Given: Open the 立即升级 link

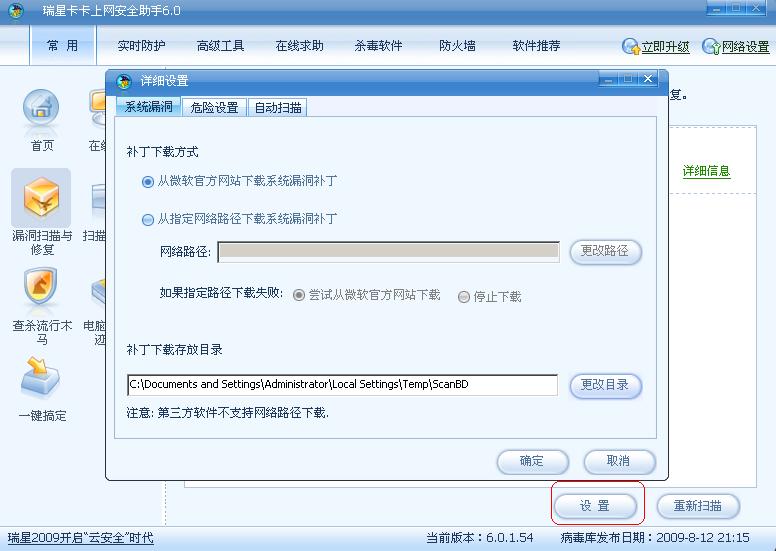Looking at the screenshot, I should (x=665, y=47).
